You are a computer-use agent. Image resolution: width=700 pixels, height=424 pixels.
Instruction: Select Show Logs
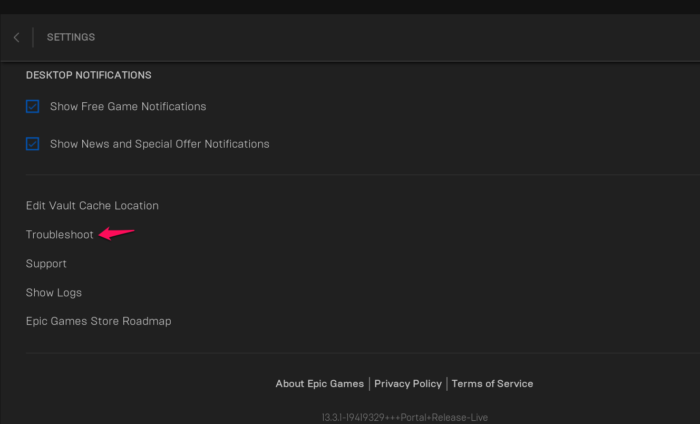click(x=54, y=293)
